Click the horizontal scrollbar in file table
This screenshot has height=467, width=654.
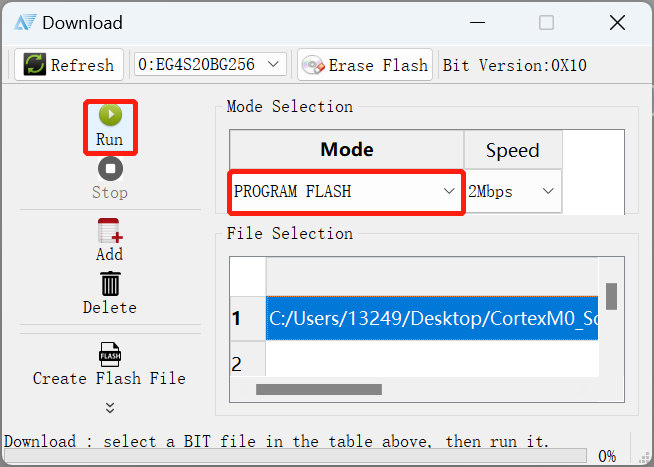pyautogui.click(x=319, y=389)
